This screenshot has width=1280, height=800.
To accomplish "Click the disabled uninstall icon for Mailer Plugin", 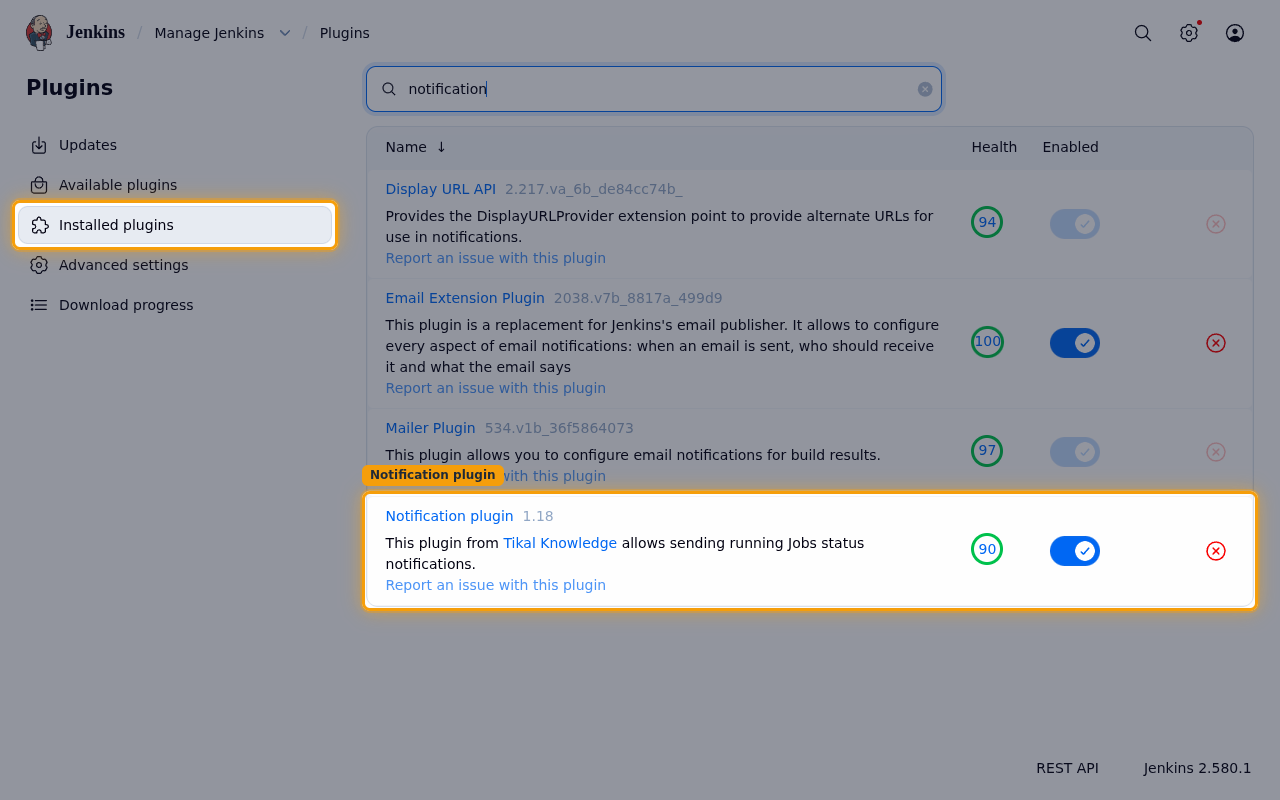I will point(1216,452).
